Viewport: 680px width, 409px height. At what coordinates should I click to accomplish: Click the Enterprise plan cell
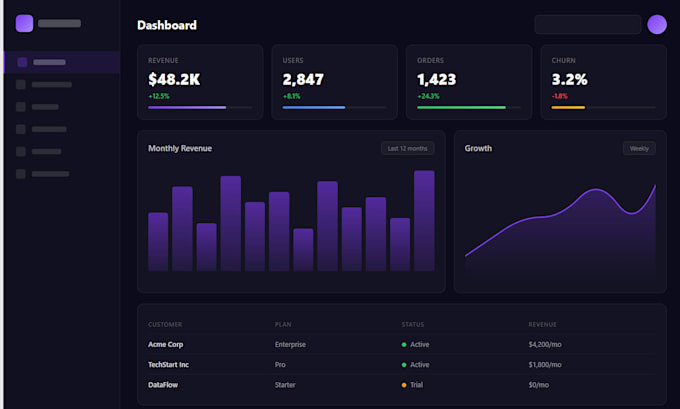click(x=290, y=344)
